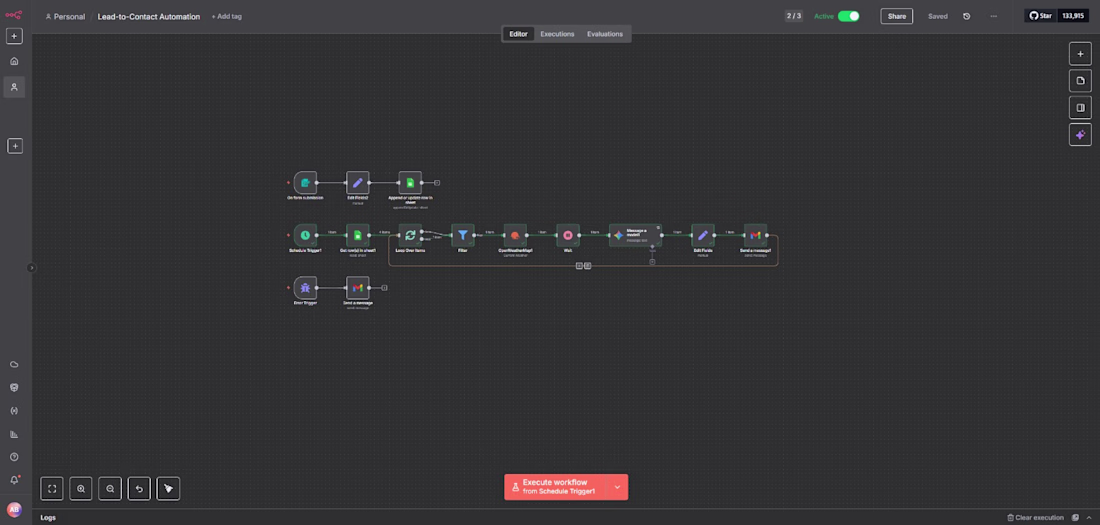Open the Personal projects sidebar icon
Viewport: 1100px width, 525px height.
pos(14,87)
